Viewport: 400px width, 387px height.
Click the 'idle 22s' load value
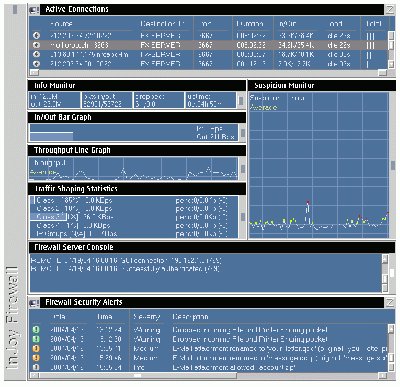pyautogui.click(x=339, y=45)
